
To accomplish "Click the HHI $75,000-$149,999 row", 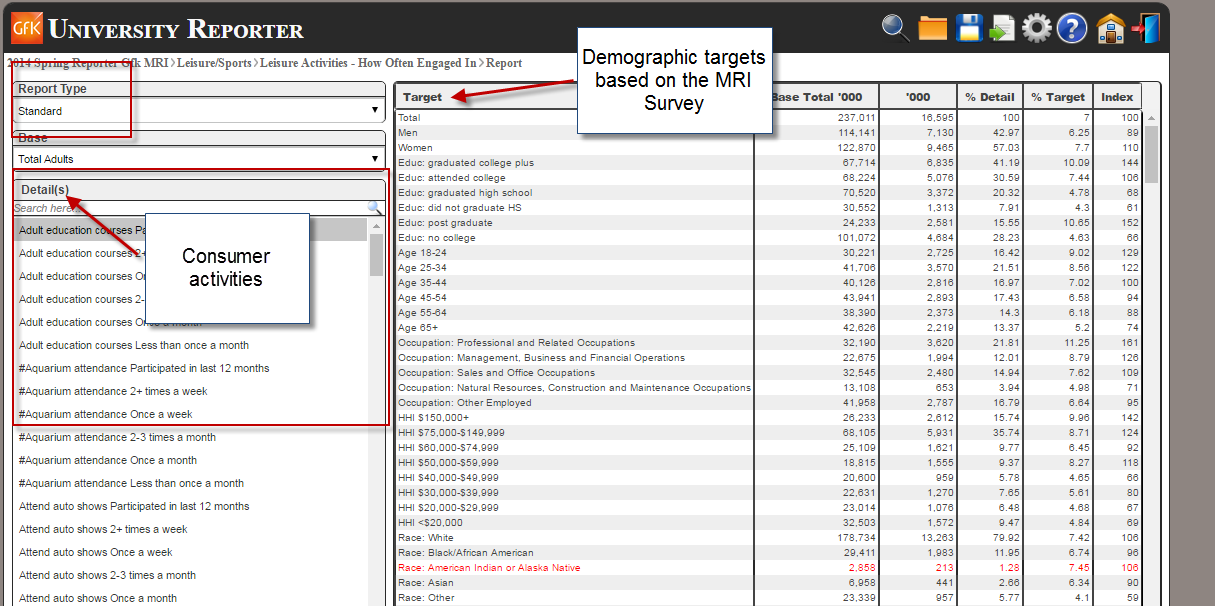I will [768, 432].
